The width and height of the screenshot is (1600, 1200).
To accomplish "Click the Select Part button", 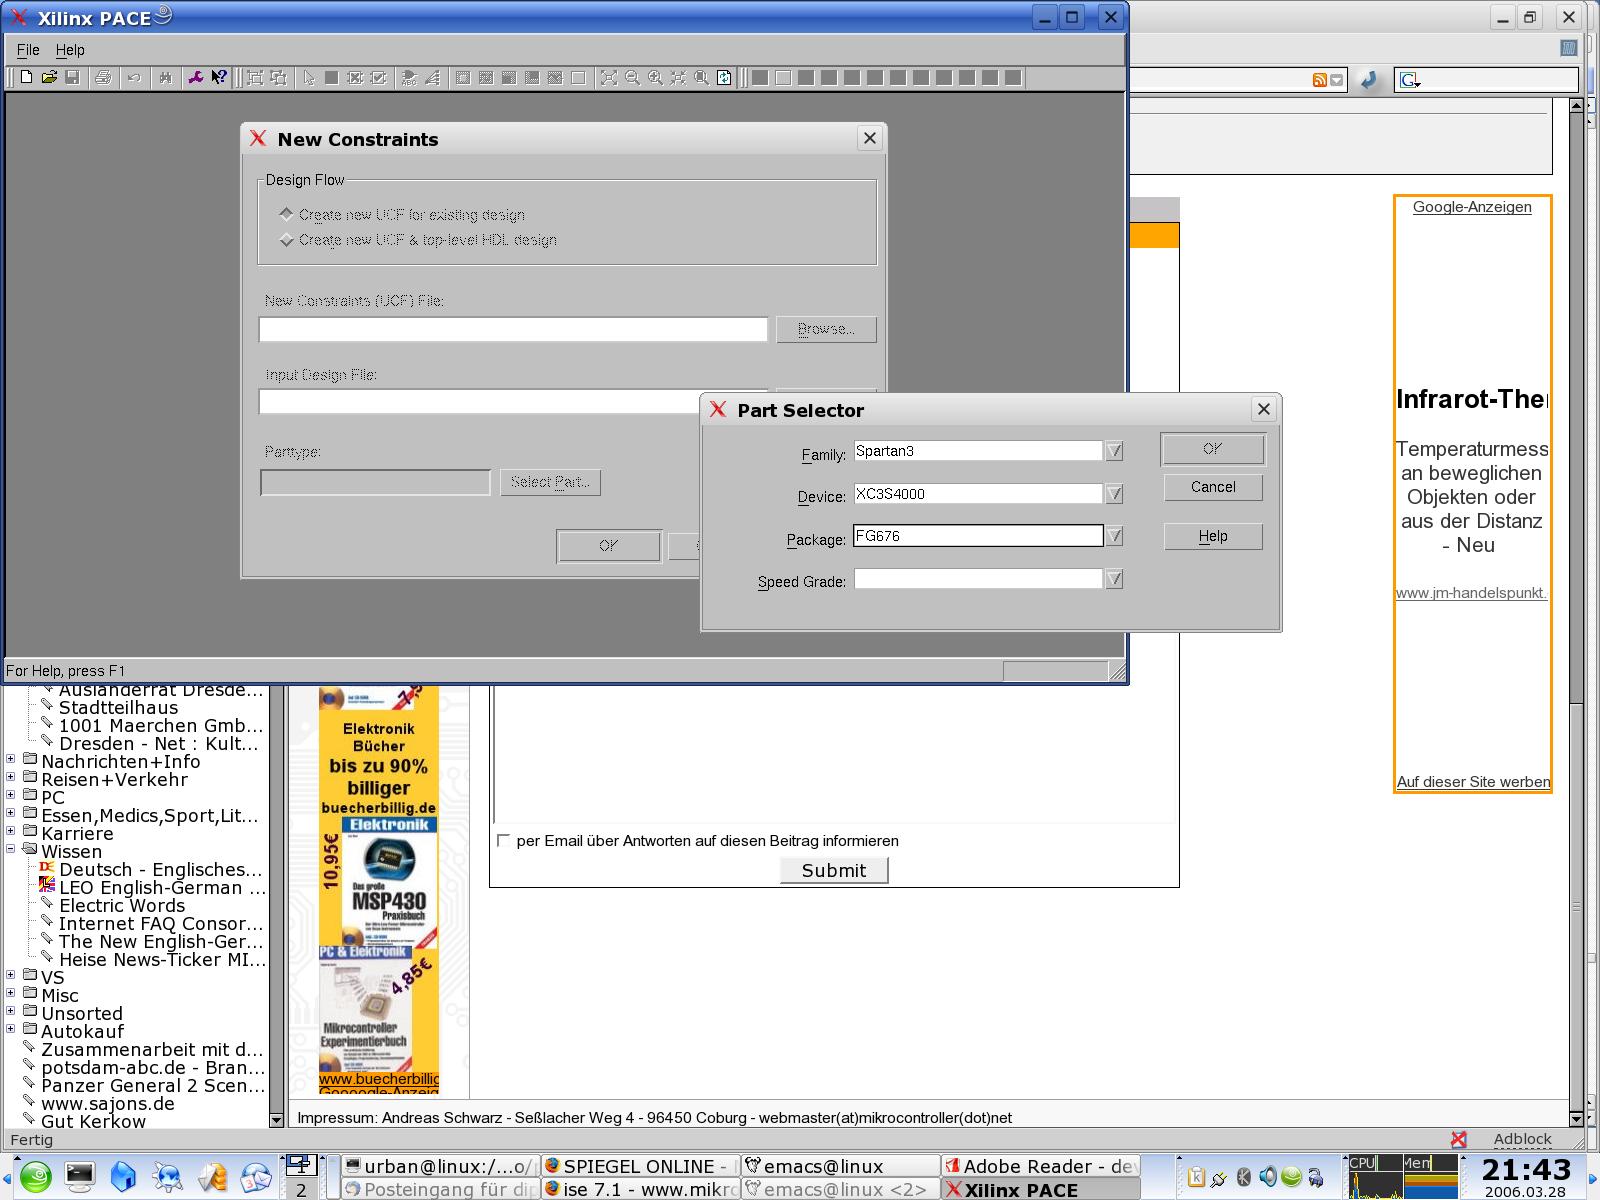I will (x=551, y=482).
